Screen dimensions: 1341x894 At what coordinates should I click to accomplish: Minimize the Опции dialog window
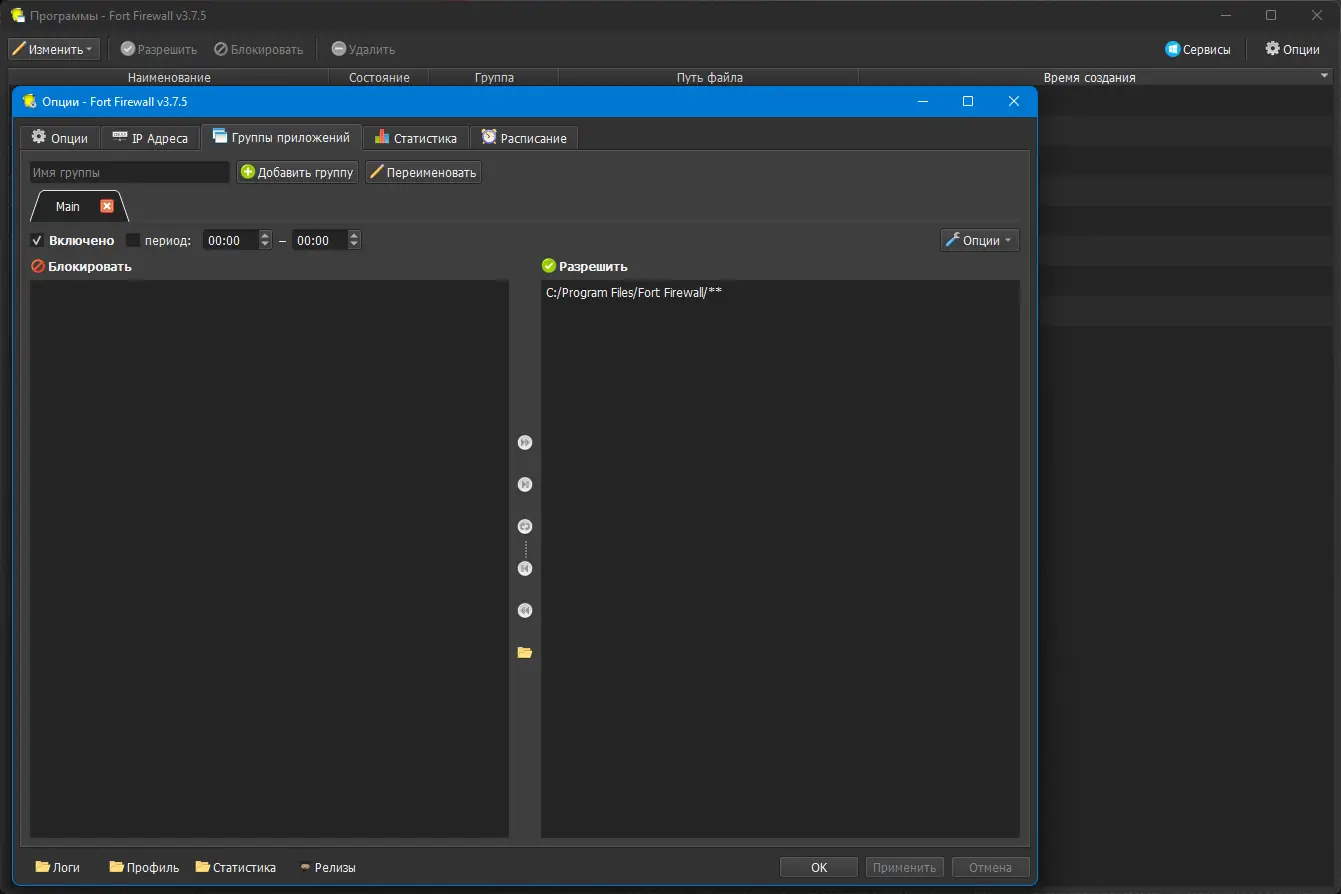tap(922, 101)
